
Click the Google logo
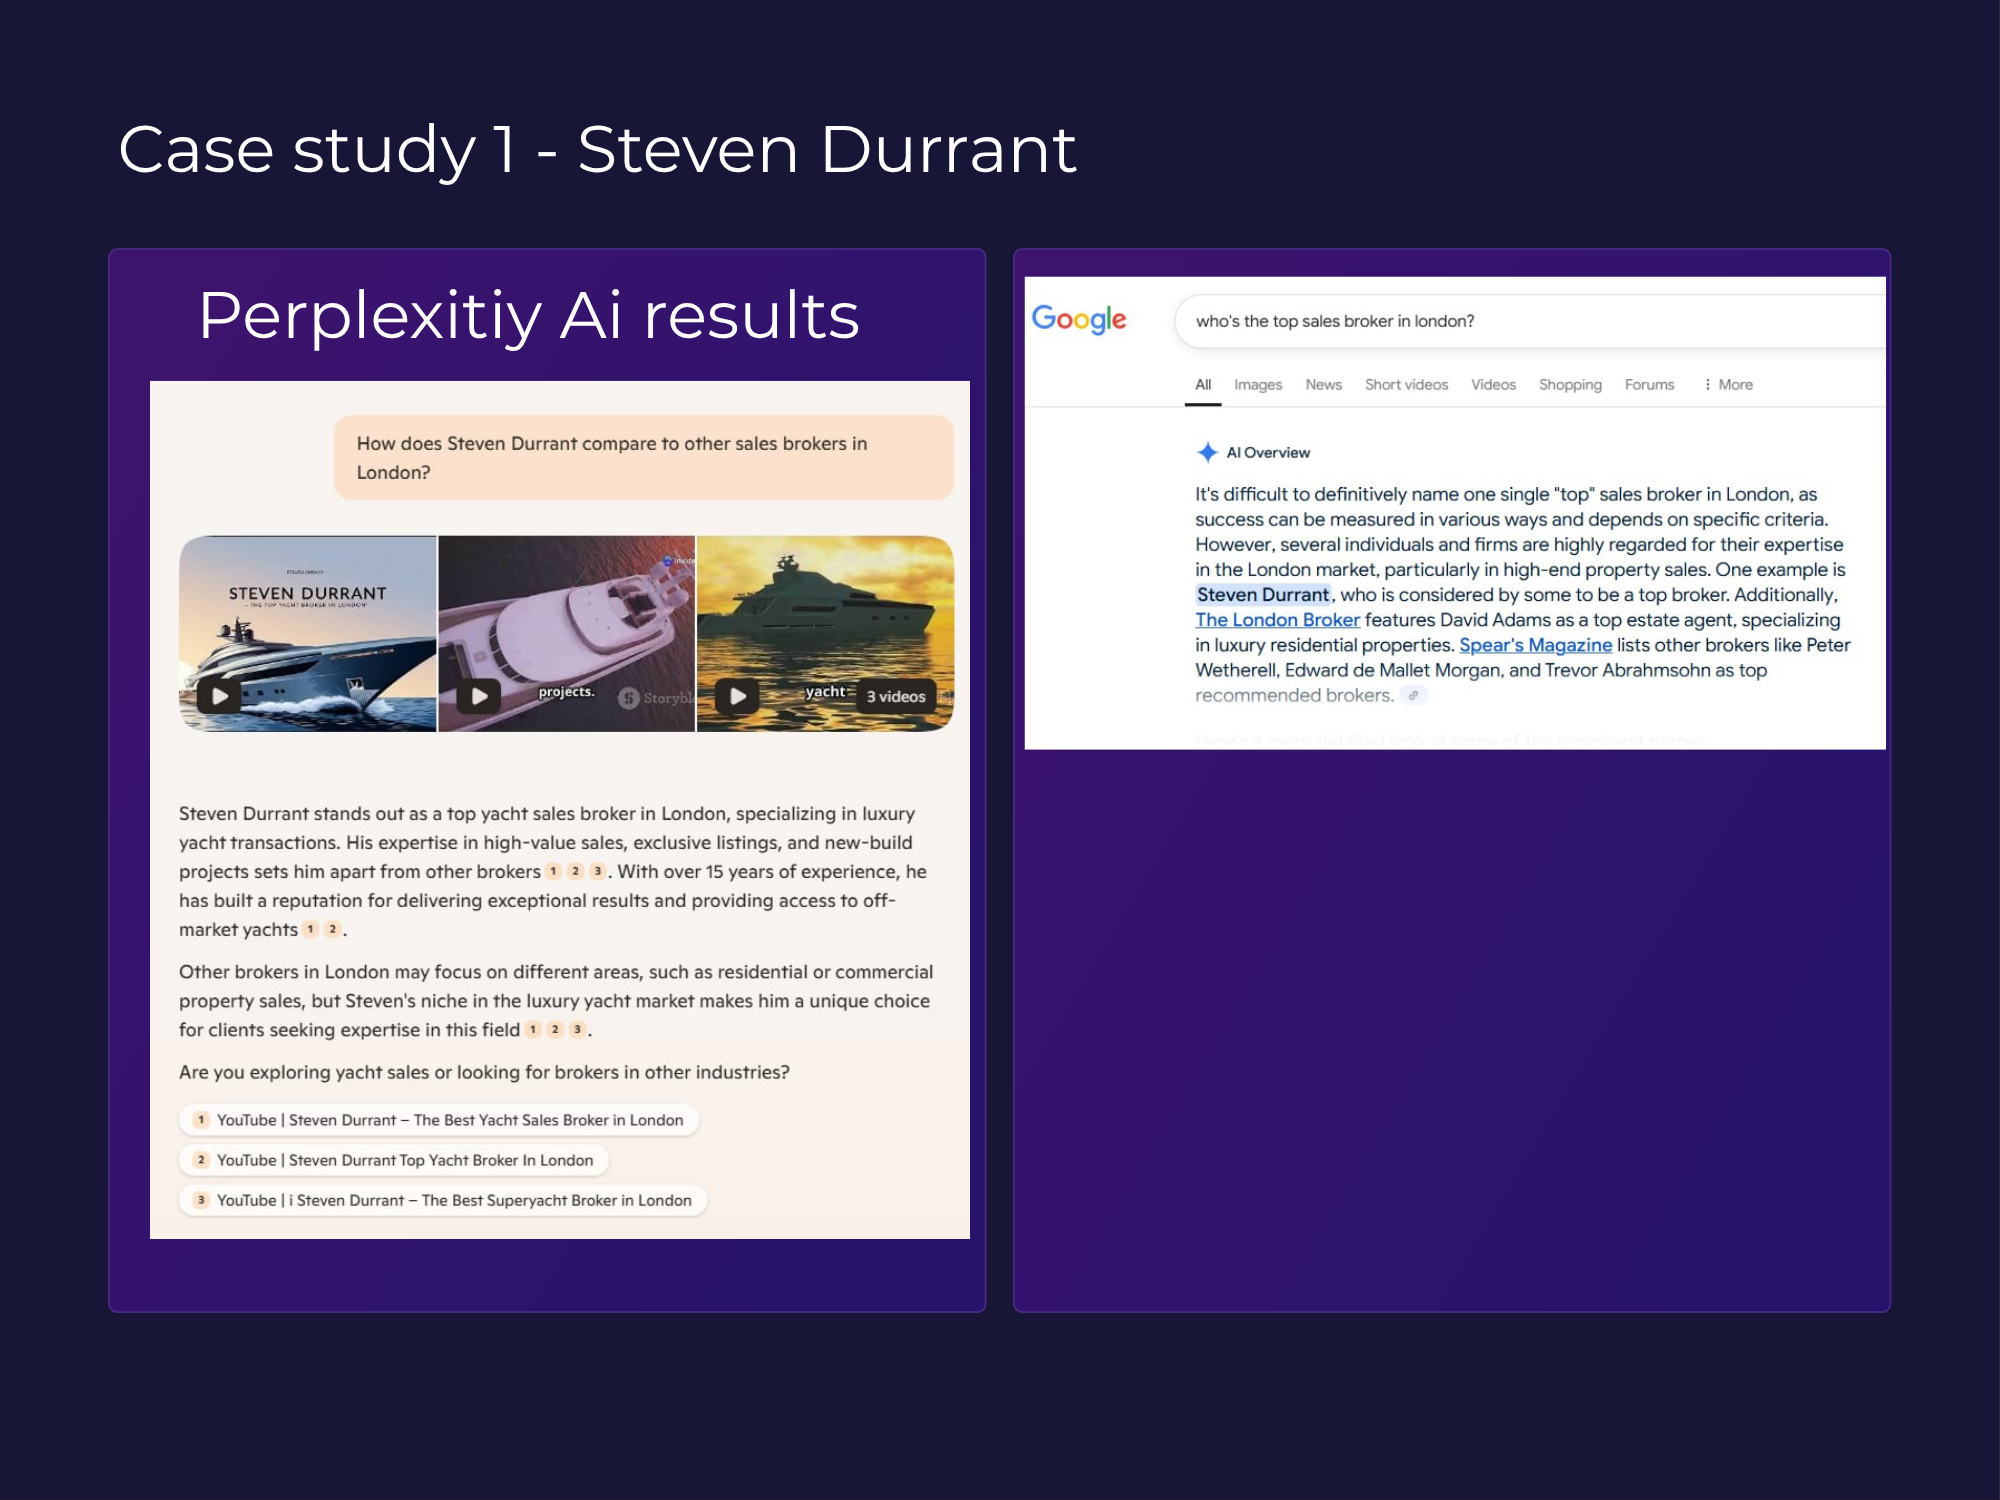click(x=1079, y=319)
